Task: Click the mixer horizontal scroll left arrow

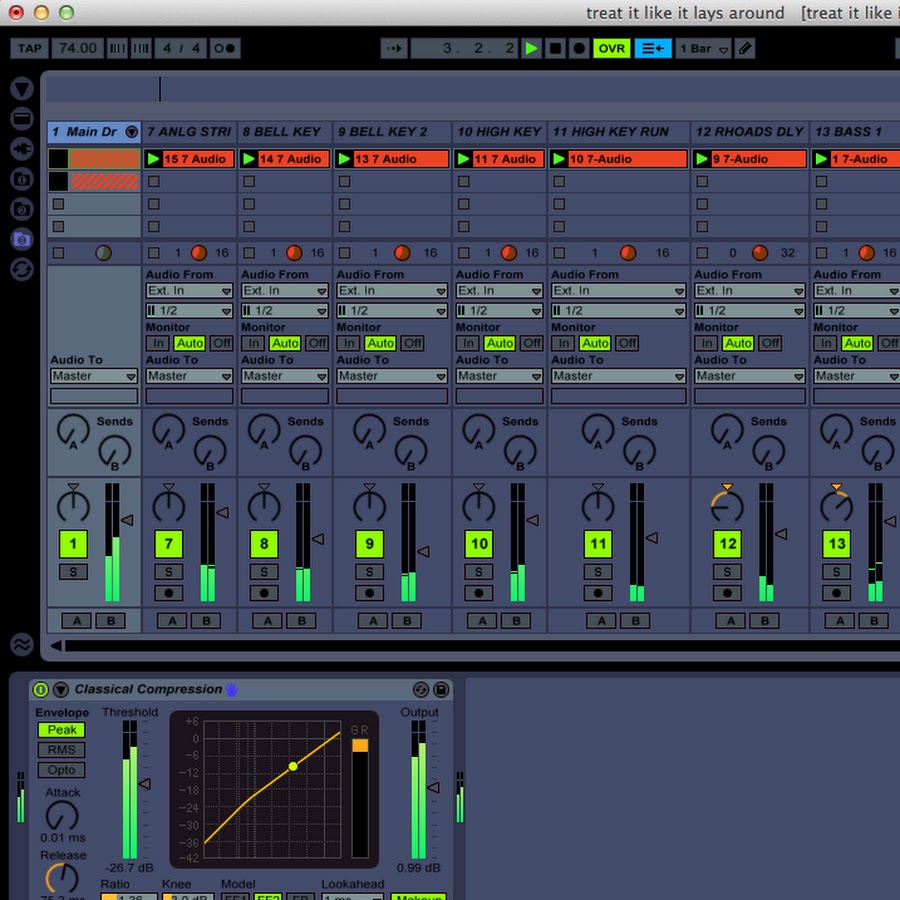Action: coord(56,646)
